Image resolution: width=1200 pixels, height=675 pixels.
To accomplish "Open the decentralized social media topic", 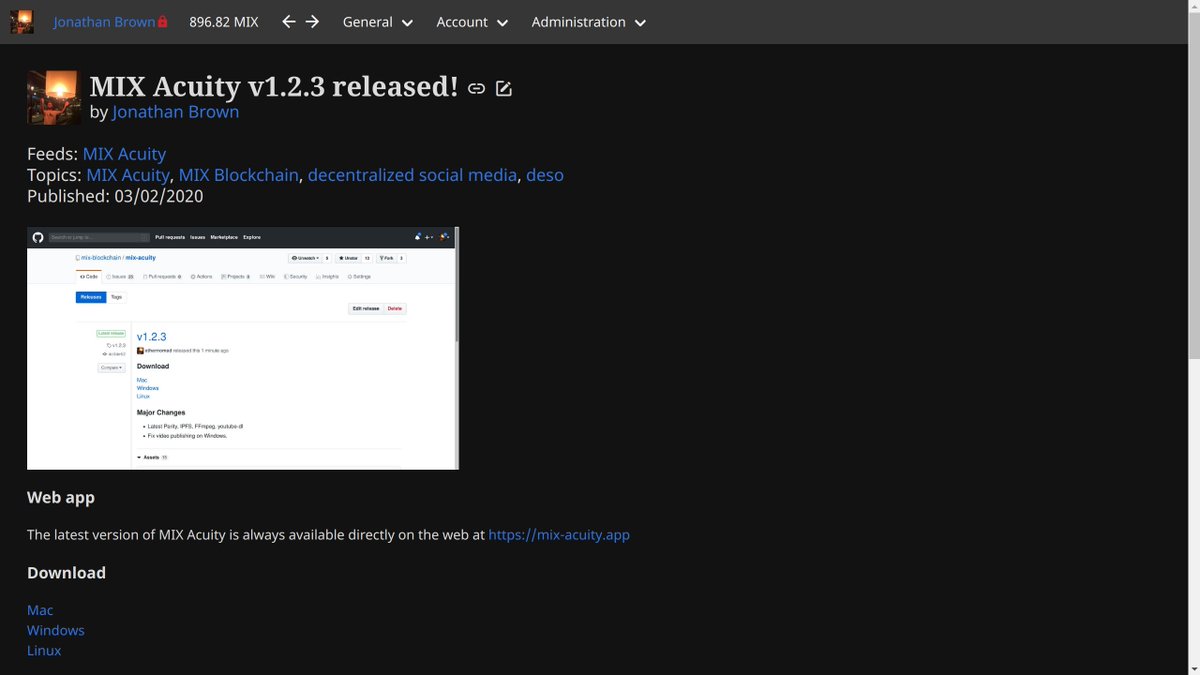I will click(x=412, y=175).
